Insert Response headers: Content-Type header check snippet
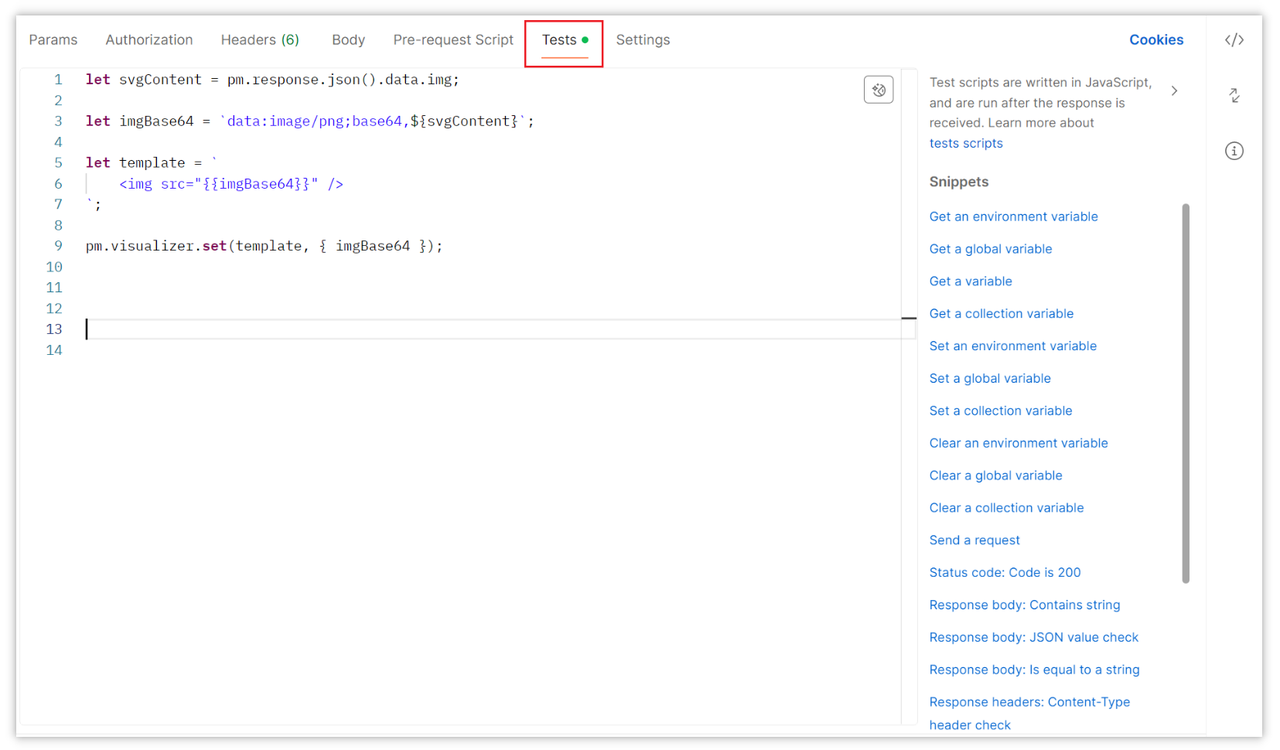This screenshot has width=1280, height=750. tap(1029, 713)
